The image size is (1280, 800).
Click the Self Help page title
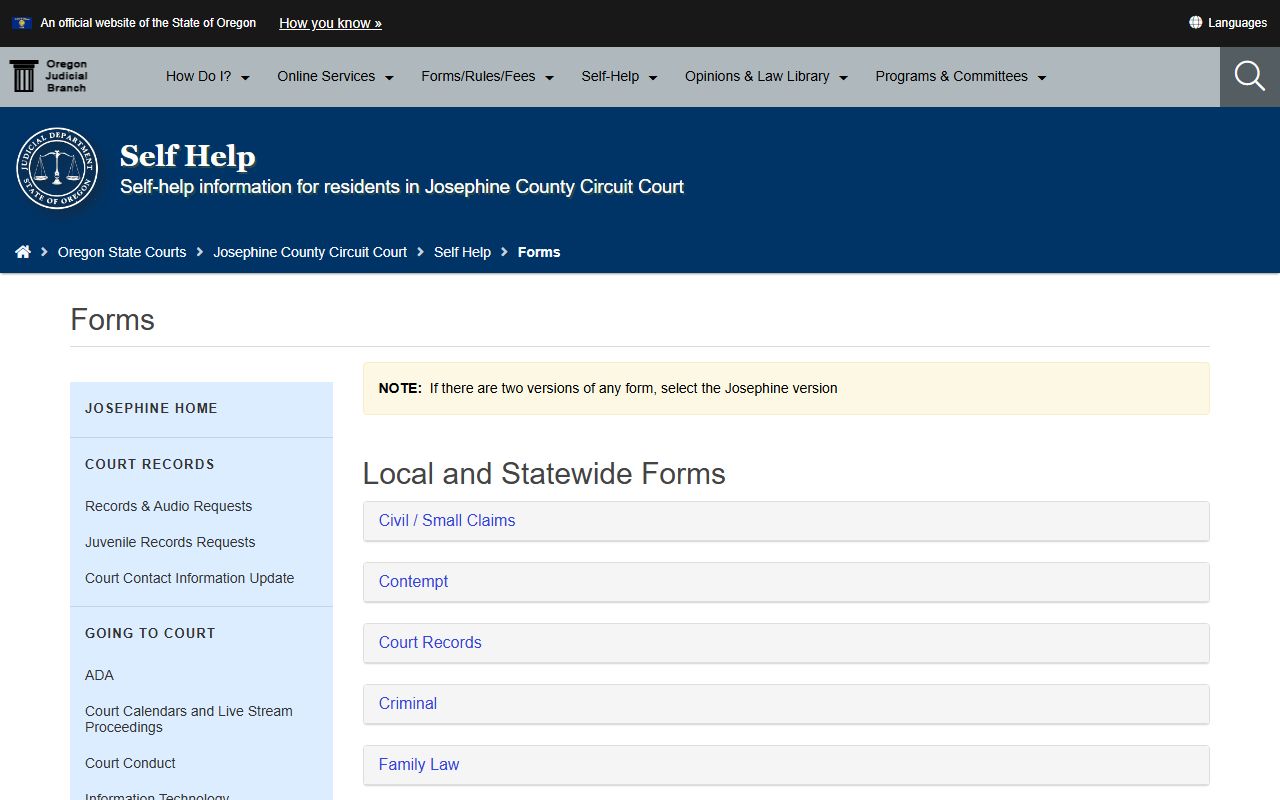coord(188,156)
